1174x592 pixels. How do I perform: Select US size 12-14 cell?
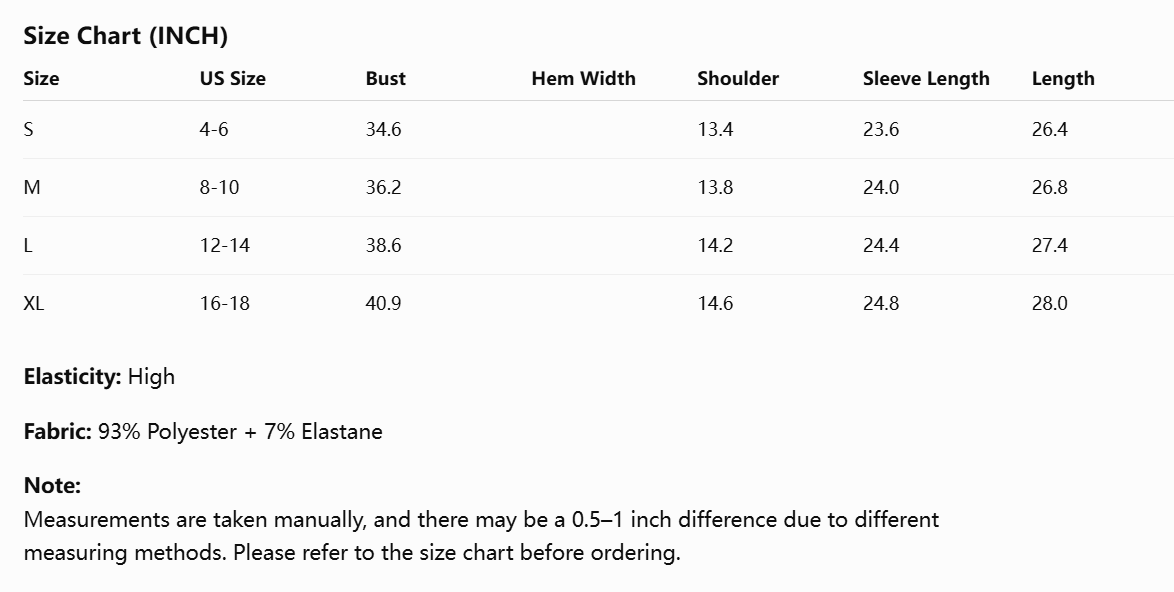coord(225,245)
